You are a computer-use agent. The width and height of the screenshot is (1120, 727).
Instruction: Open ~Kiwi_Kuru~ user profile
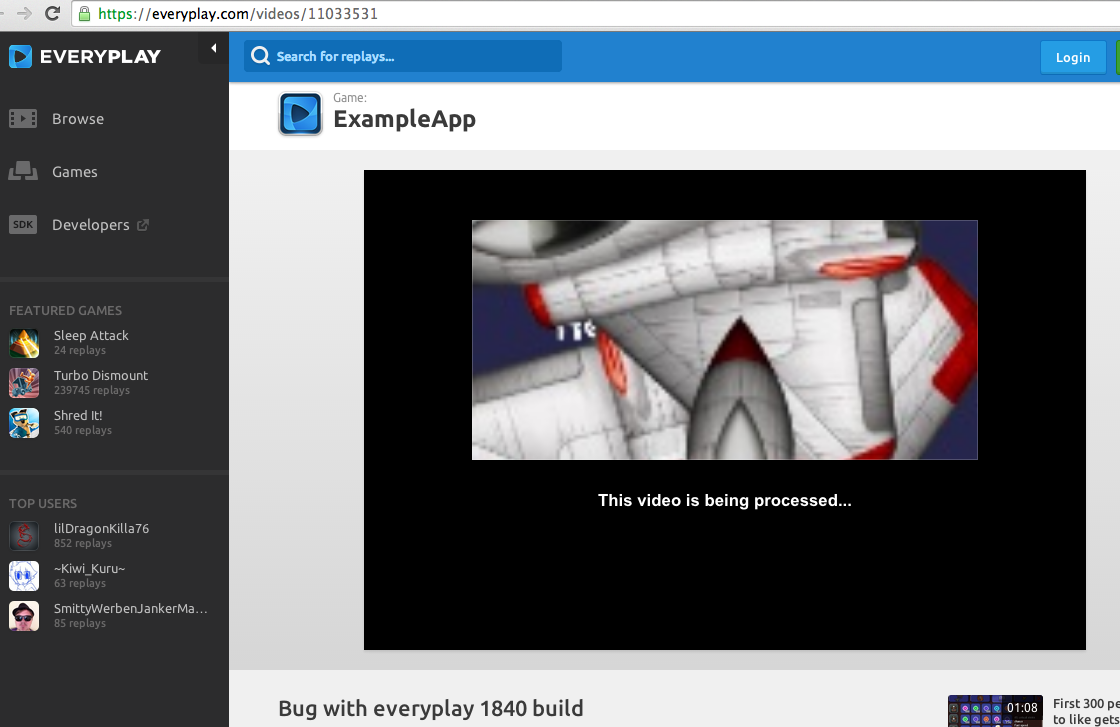[x=89, y=568]
